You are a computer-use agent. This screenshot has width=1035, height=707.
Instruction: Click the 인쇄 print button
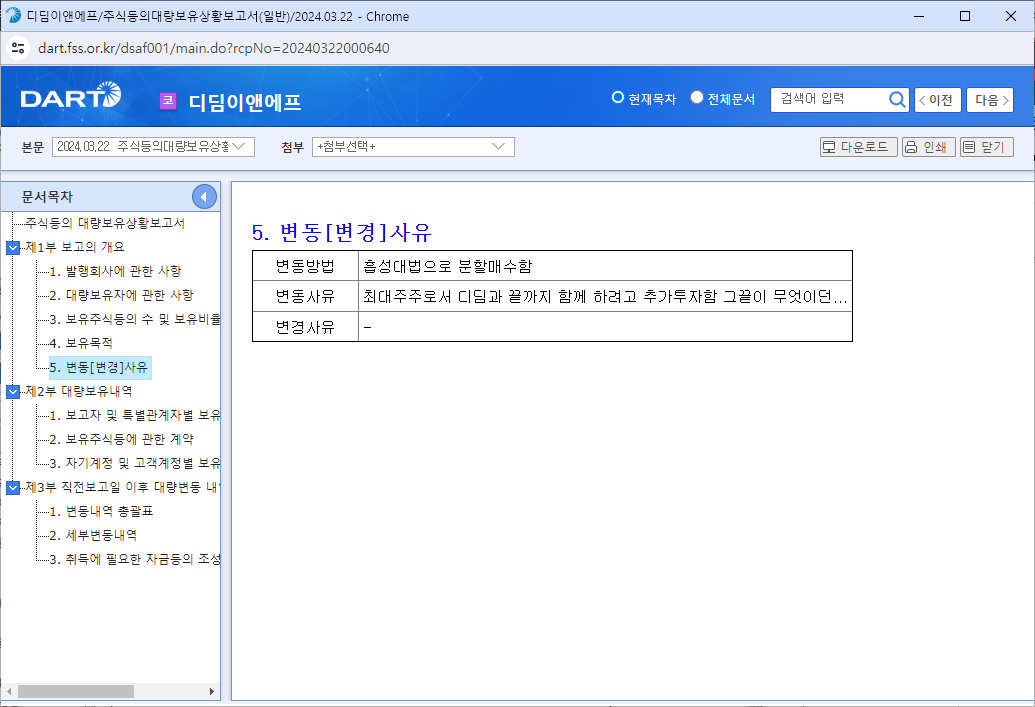(x=928, y=147)
